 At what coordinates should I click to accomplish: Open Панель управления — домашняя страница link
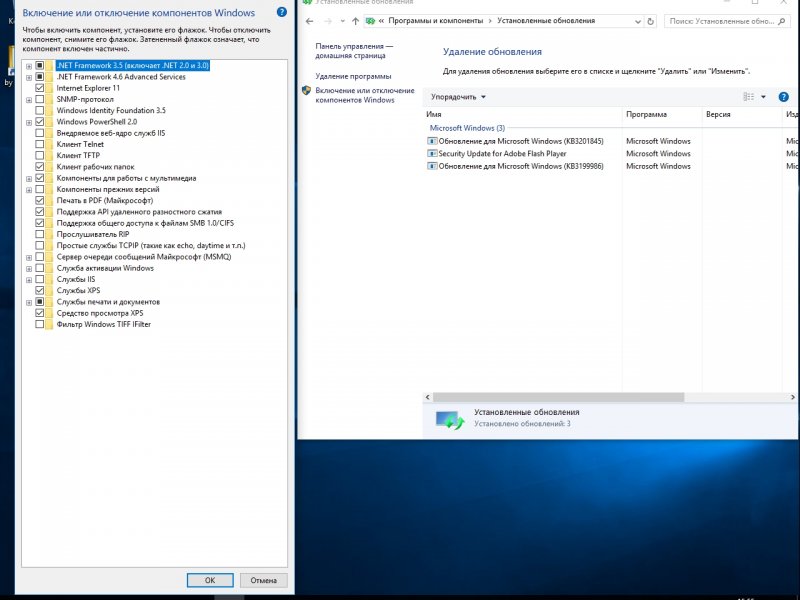pyautogui.click(x=354, y=51)
